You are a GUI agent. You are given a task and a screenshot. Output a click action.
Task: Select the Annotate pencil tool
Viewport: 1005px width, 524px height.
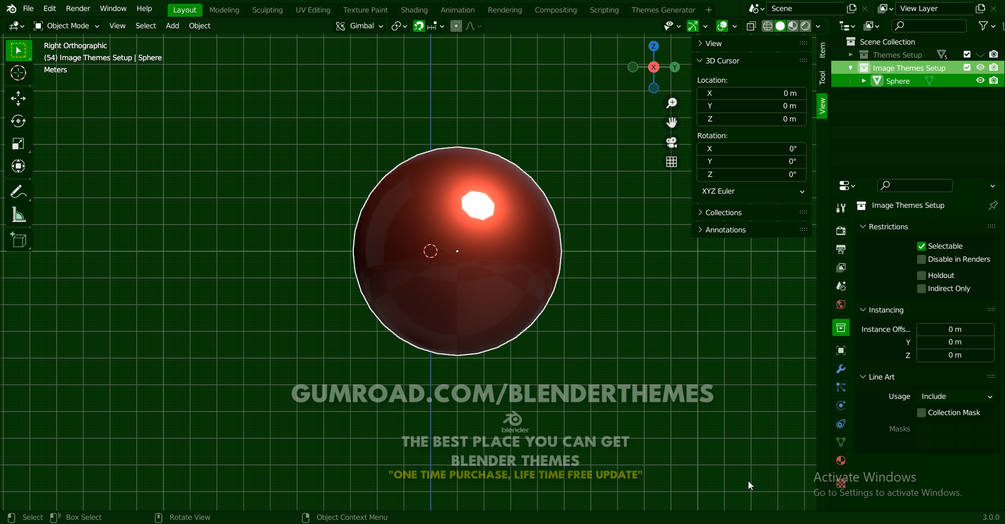pyautogui.click(x=19, y=192)
